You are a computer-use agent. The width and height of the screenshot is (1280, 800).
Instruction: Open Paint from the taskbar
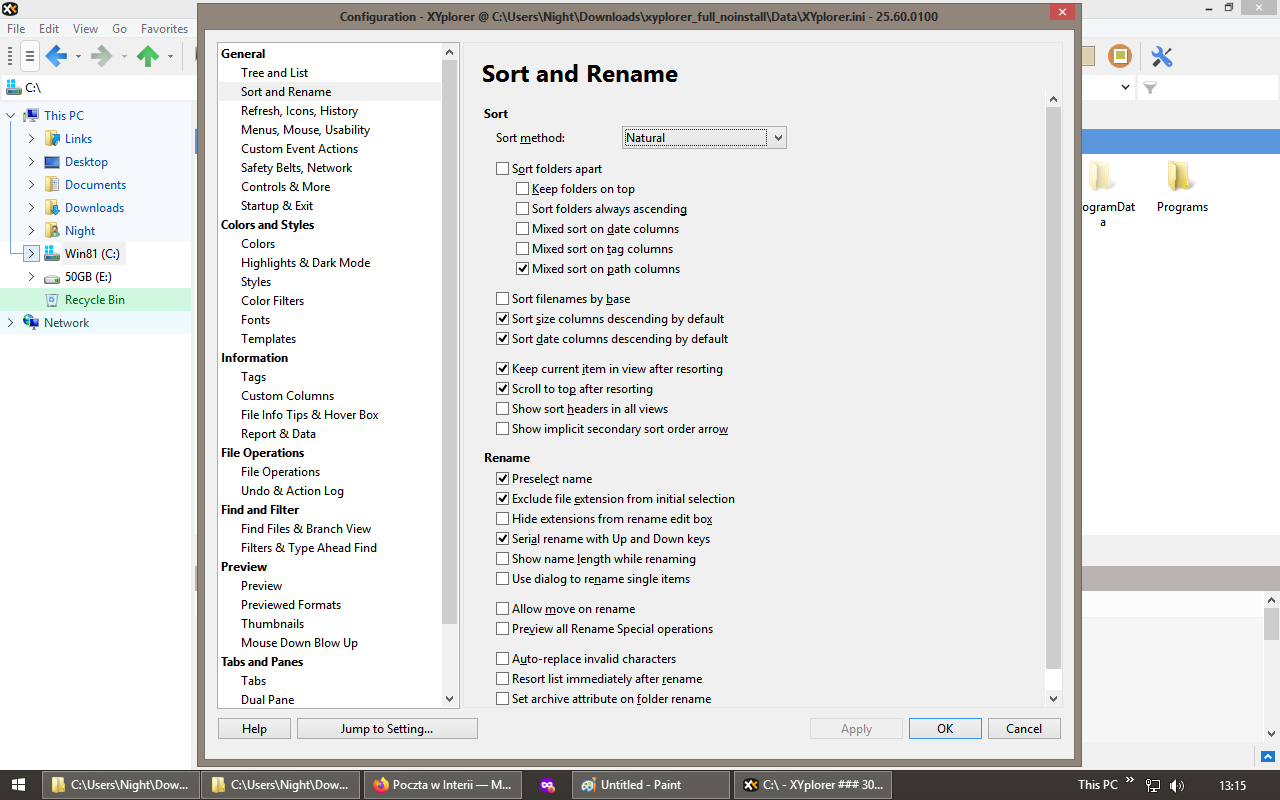click(x=650, y=784)
